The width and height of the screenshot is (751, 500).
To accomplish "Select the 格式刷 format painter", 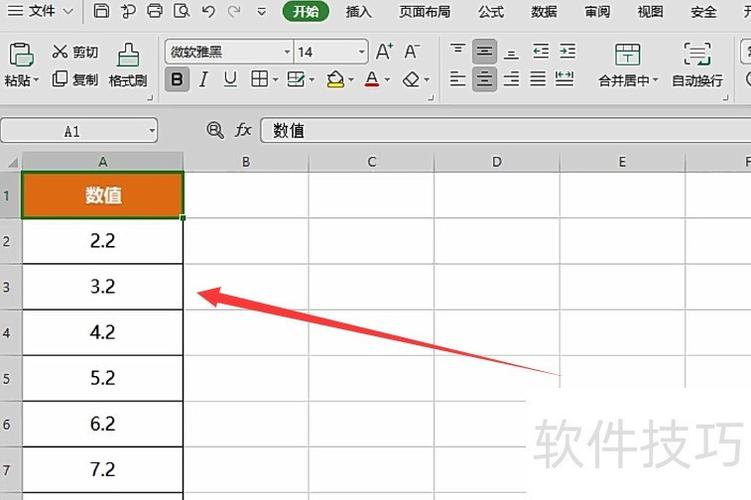I will [128, 65].
